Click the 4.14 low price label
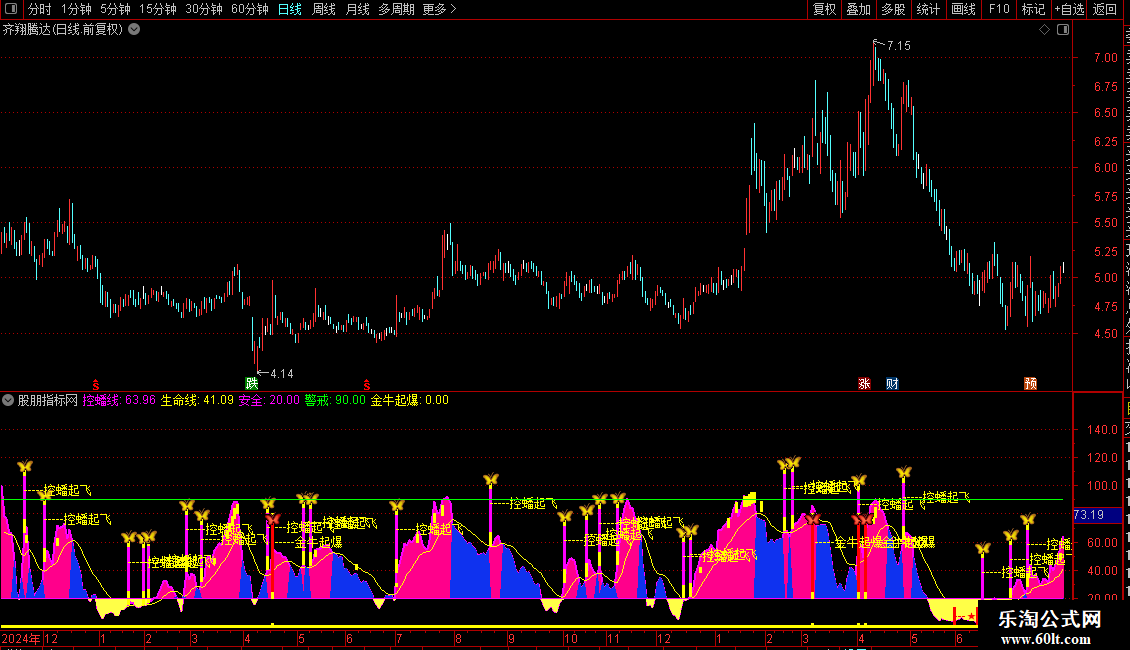Viewport: 1130px width, 650px height. (x=282, y=373)
